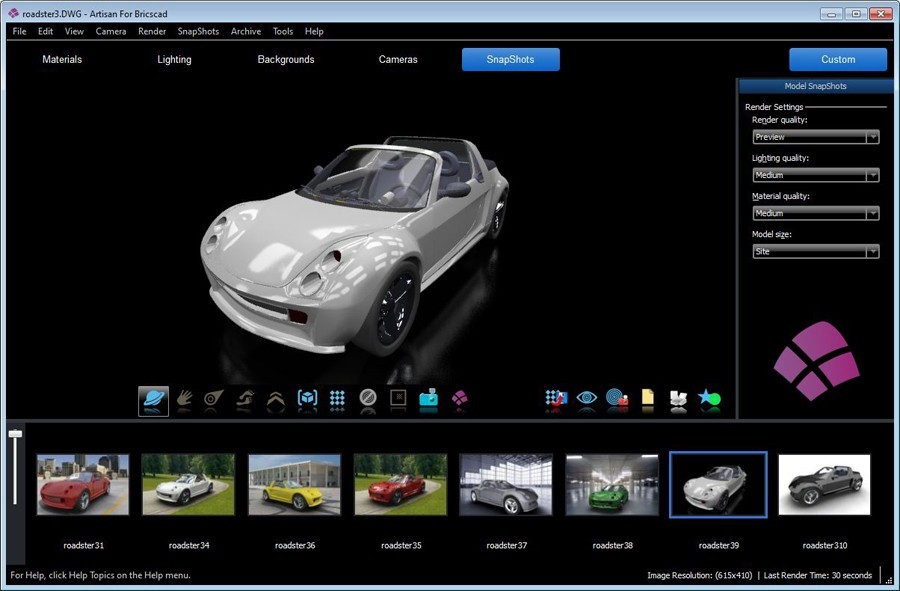The height and width of the screenshot is (591, 900).
Task: Open the Render quality dropdown
Action: pyautogui.click(x=815, y=137)
